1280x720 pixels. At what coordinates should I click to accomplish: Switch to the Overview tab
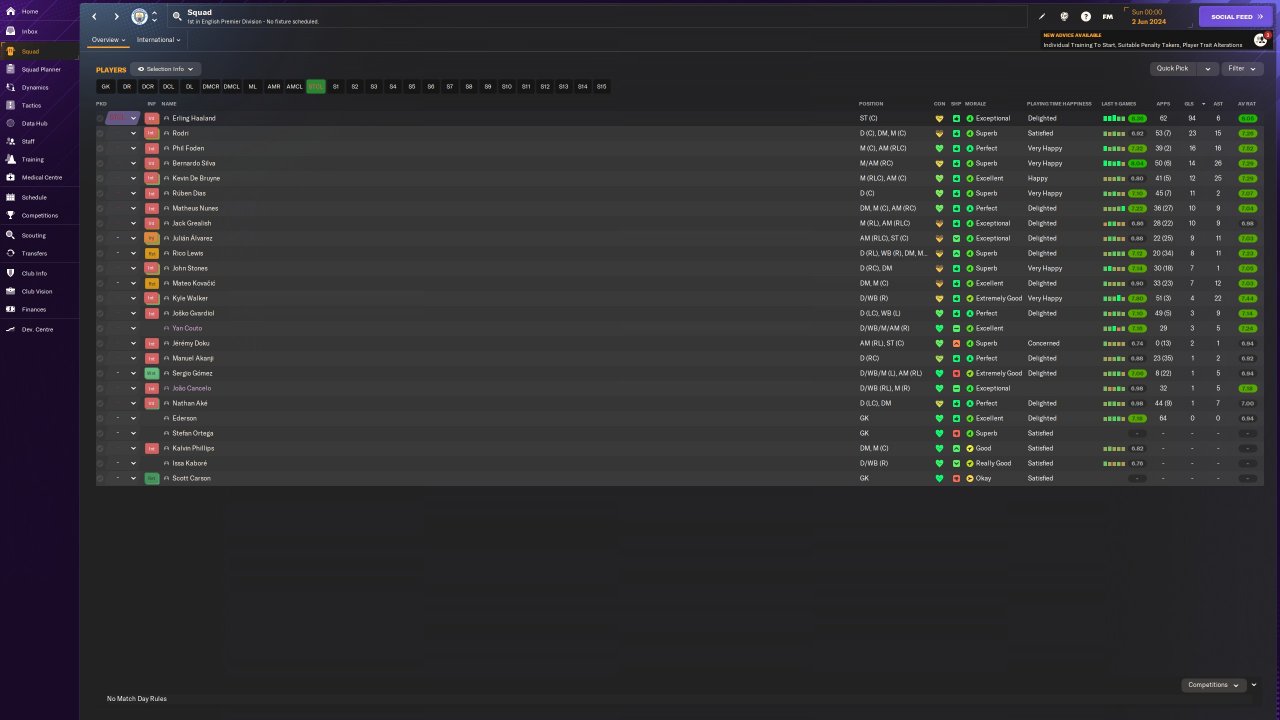tap(108, 40)
